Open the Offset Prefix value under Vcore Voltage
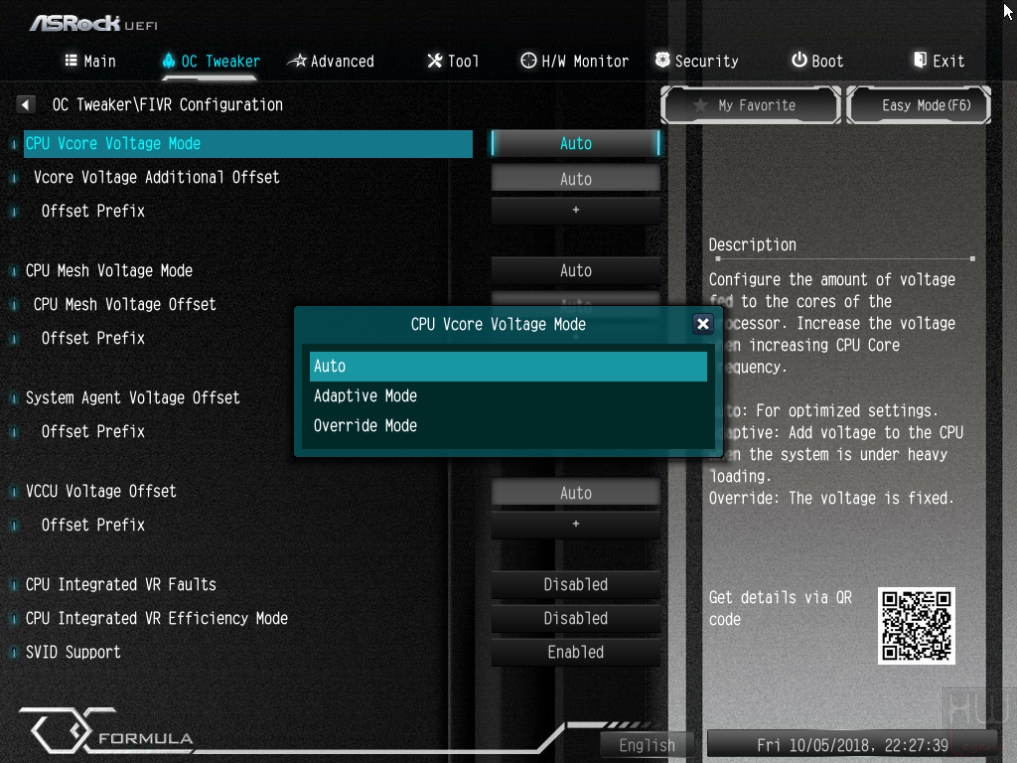This screenshot has width=1017, height=763. coord(575,210)
